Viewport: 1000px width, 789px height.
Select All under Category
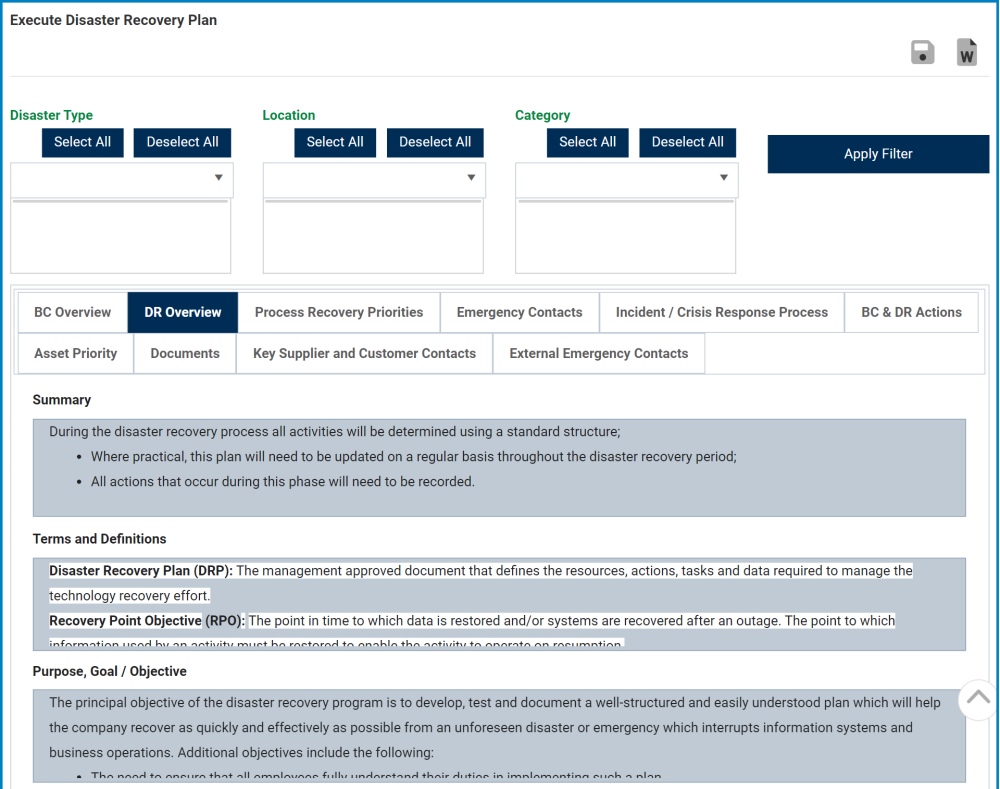[x=587, y=142]
